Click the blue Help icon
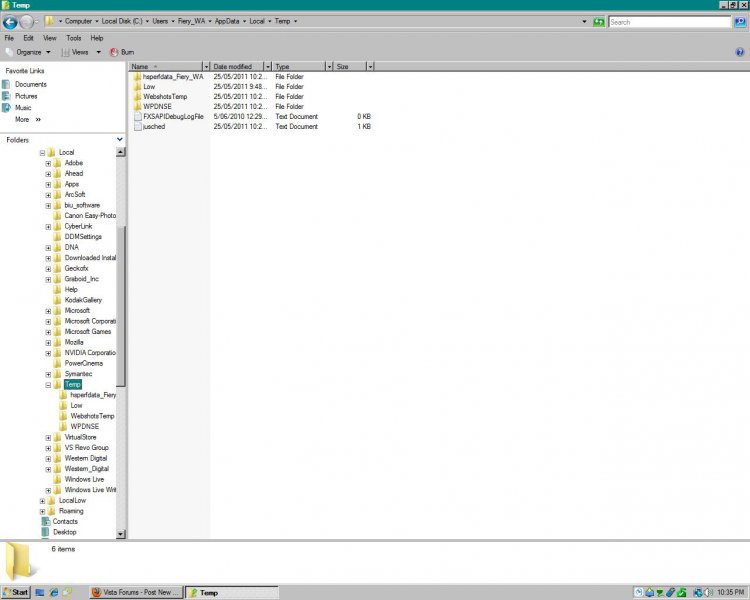The image size is (750, 600). pyautogui.click(x=739, y=52)
